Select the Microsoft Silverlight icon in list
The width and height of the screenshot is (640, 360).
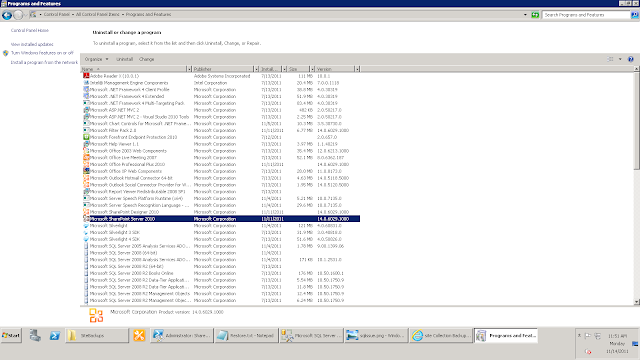tap(86, 226)
